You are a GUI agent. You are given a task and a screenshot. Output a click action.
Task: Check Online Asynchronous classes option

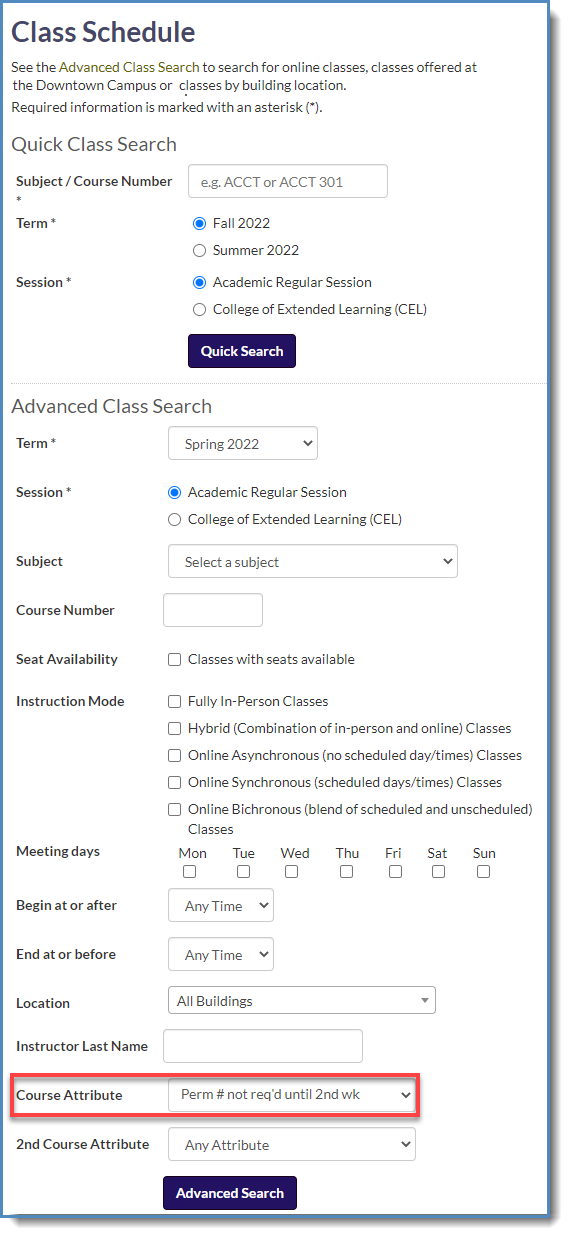pos(175,756)
